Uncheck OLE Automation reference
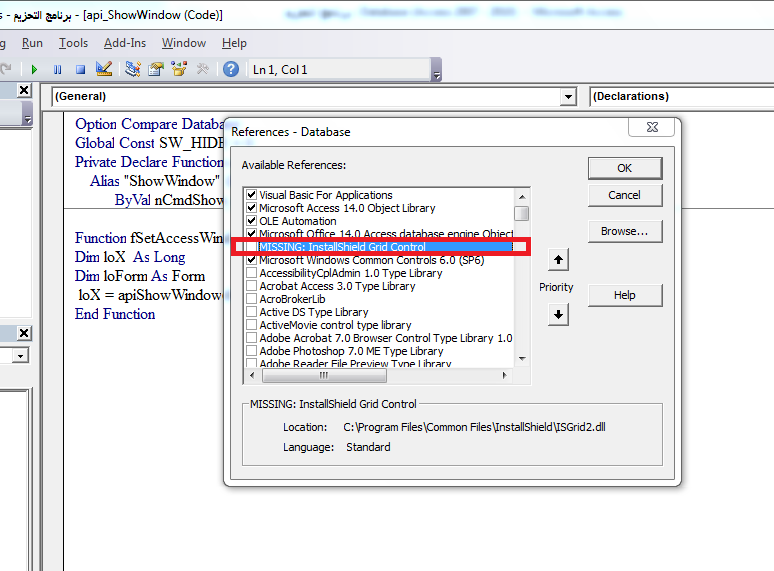The image size is (774, 571). [251, 221]
